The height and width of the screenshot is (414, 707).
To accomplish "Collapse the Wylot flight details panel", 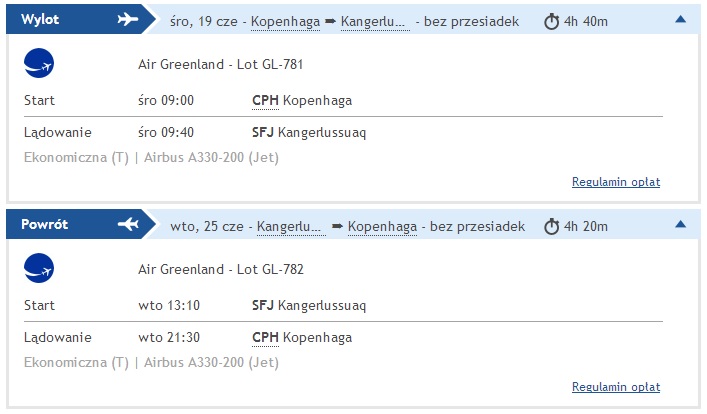I will 680,19.
